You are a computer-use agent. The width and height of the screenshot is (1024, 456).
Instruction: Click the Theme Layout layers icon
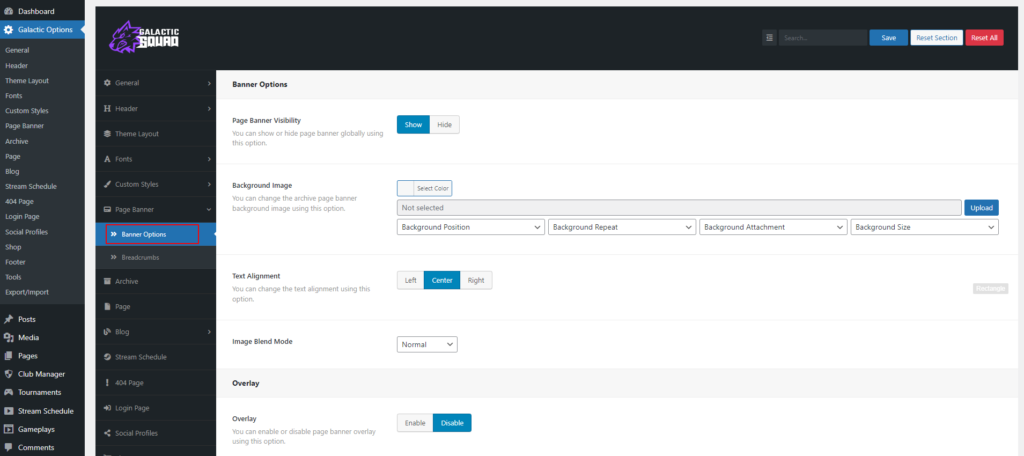[108, 134]
